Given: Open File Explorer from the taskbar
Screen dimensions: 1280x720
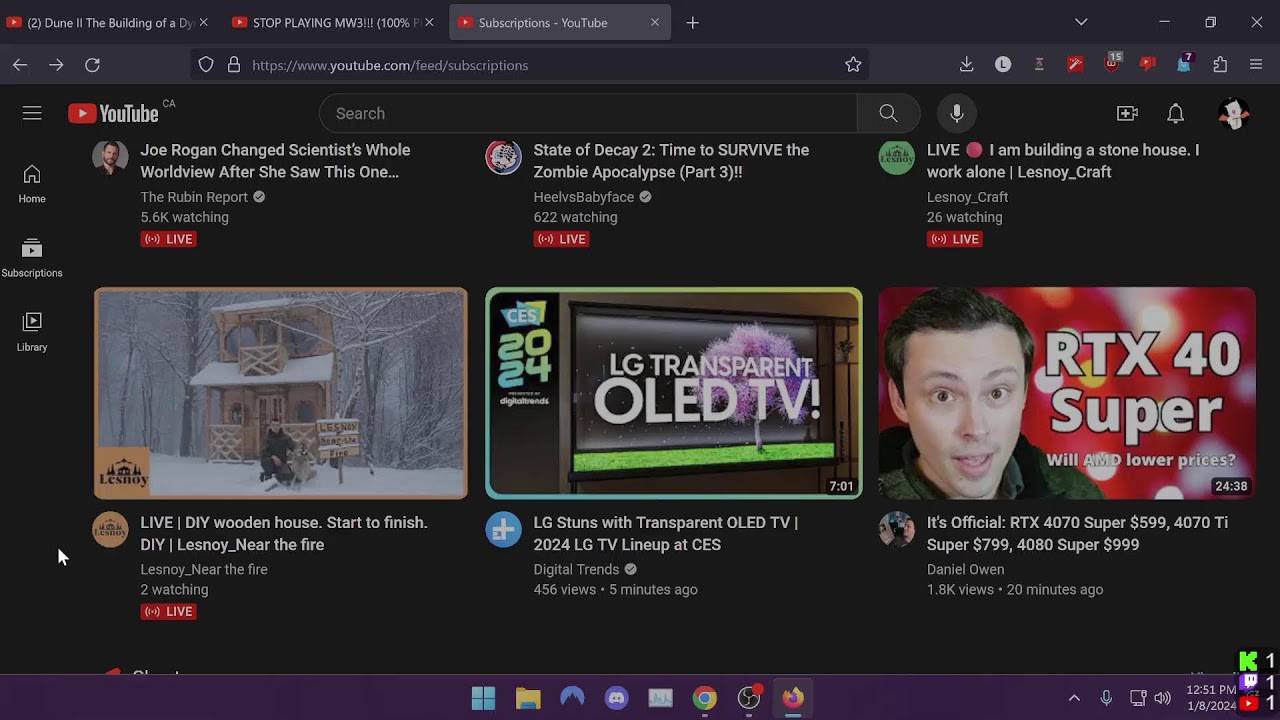Looking at the screenshot, I should click(x=528, y=698).
